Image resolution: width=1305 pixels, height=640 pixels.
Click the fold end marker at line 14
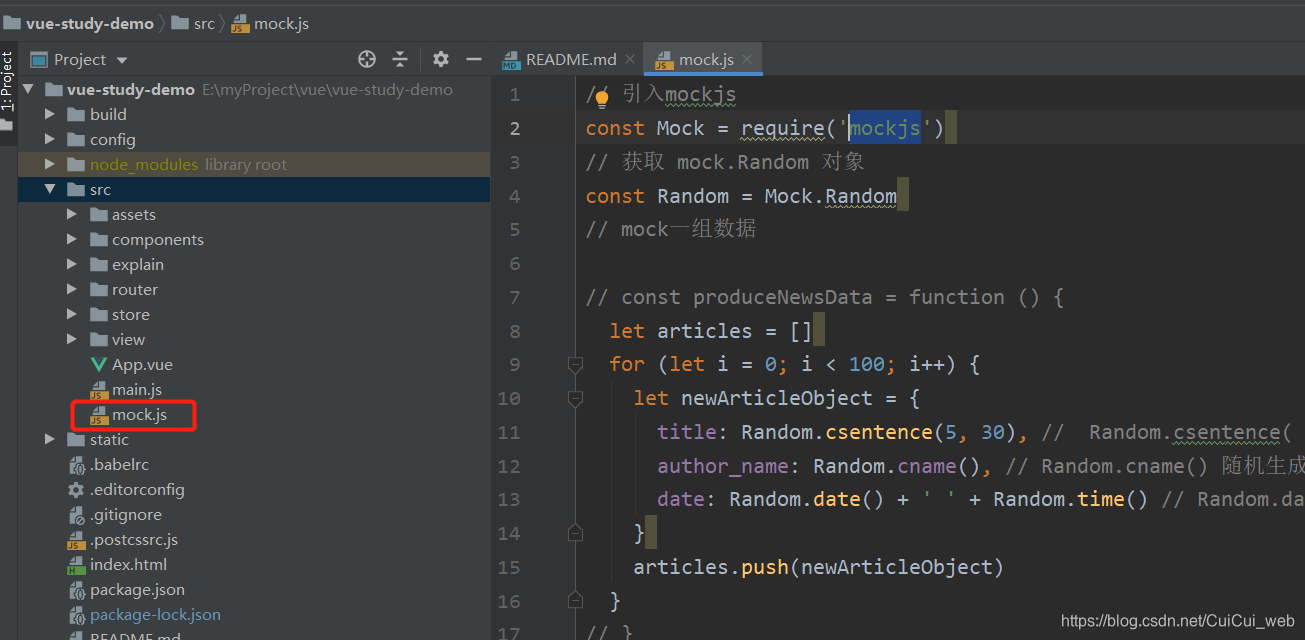575,533
